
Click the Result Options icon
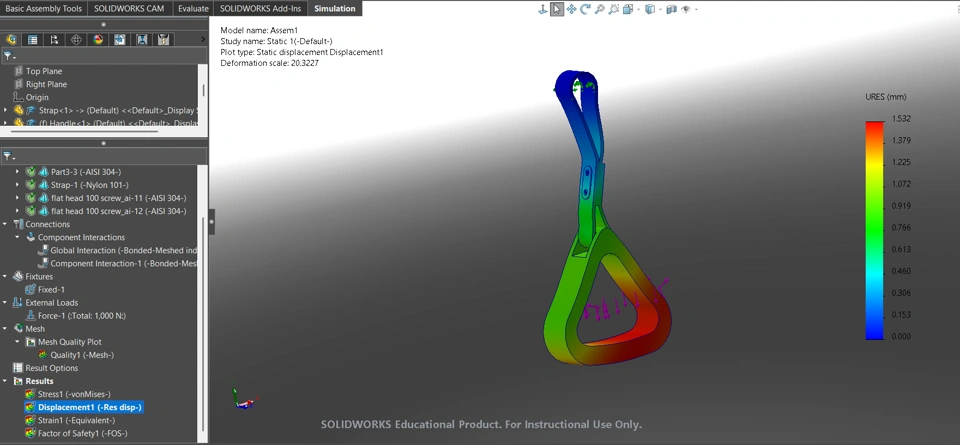point(18,368)
